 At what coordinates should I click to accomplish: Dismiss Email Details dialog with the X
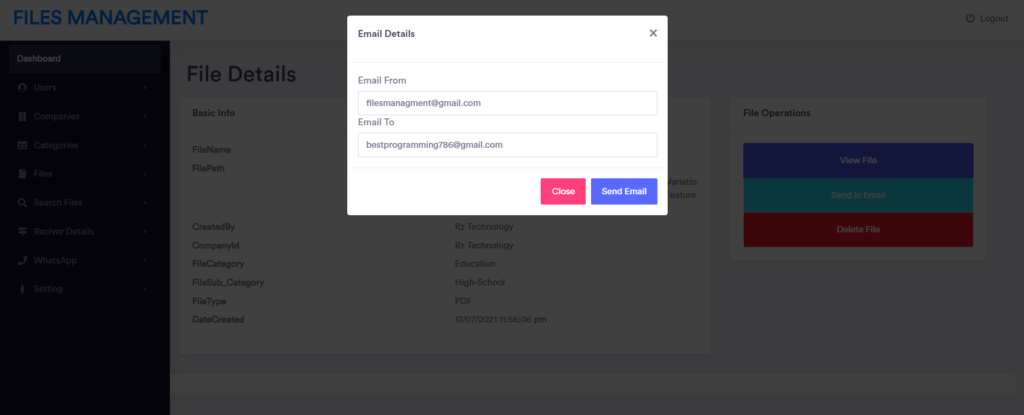click(653, 33)
